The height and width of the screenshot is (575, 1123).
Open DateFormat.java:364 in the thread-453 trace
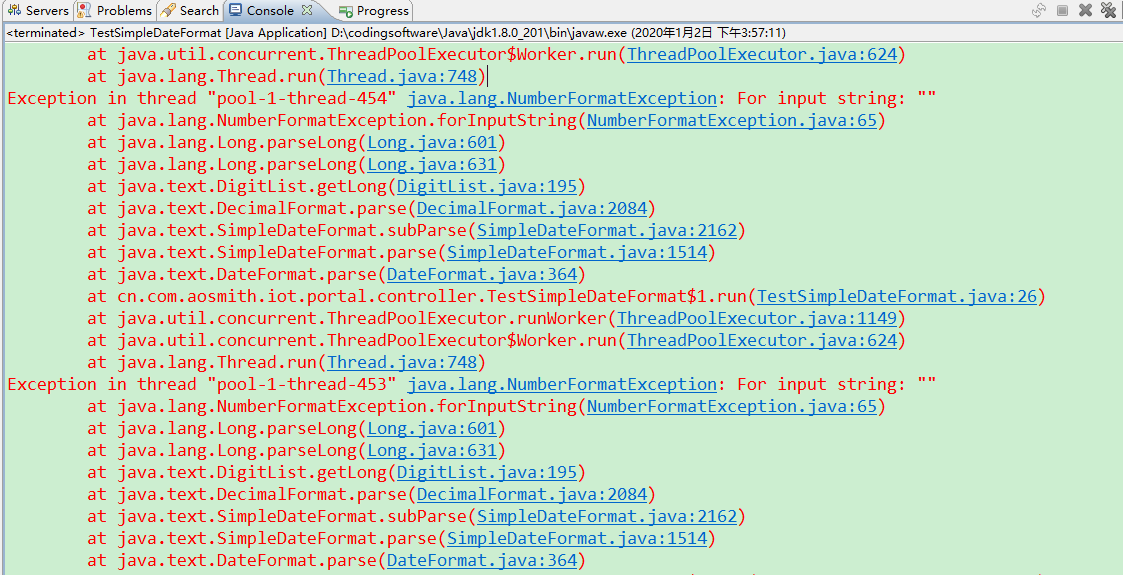(x=482, y=560)
